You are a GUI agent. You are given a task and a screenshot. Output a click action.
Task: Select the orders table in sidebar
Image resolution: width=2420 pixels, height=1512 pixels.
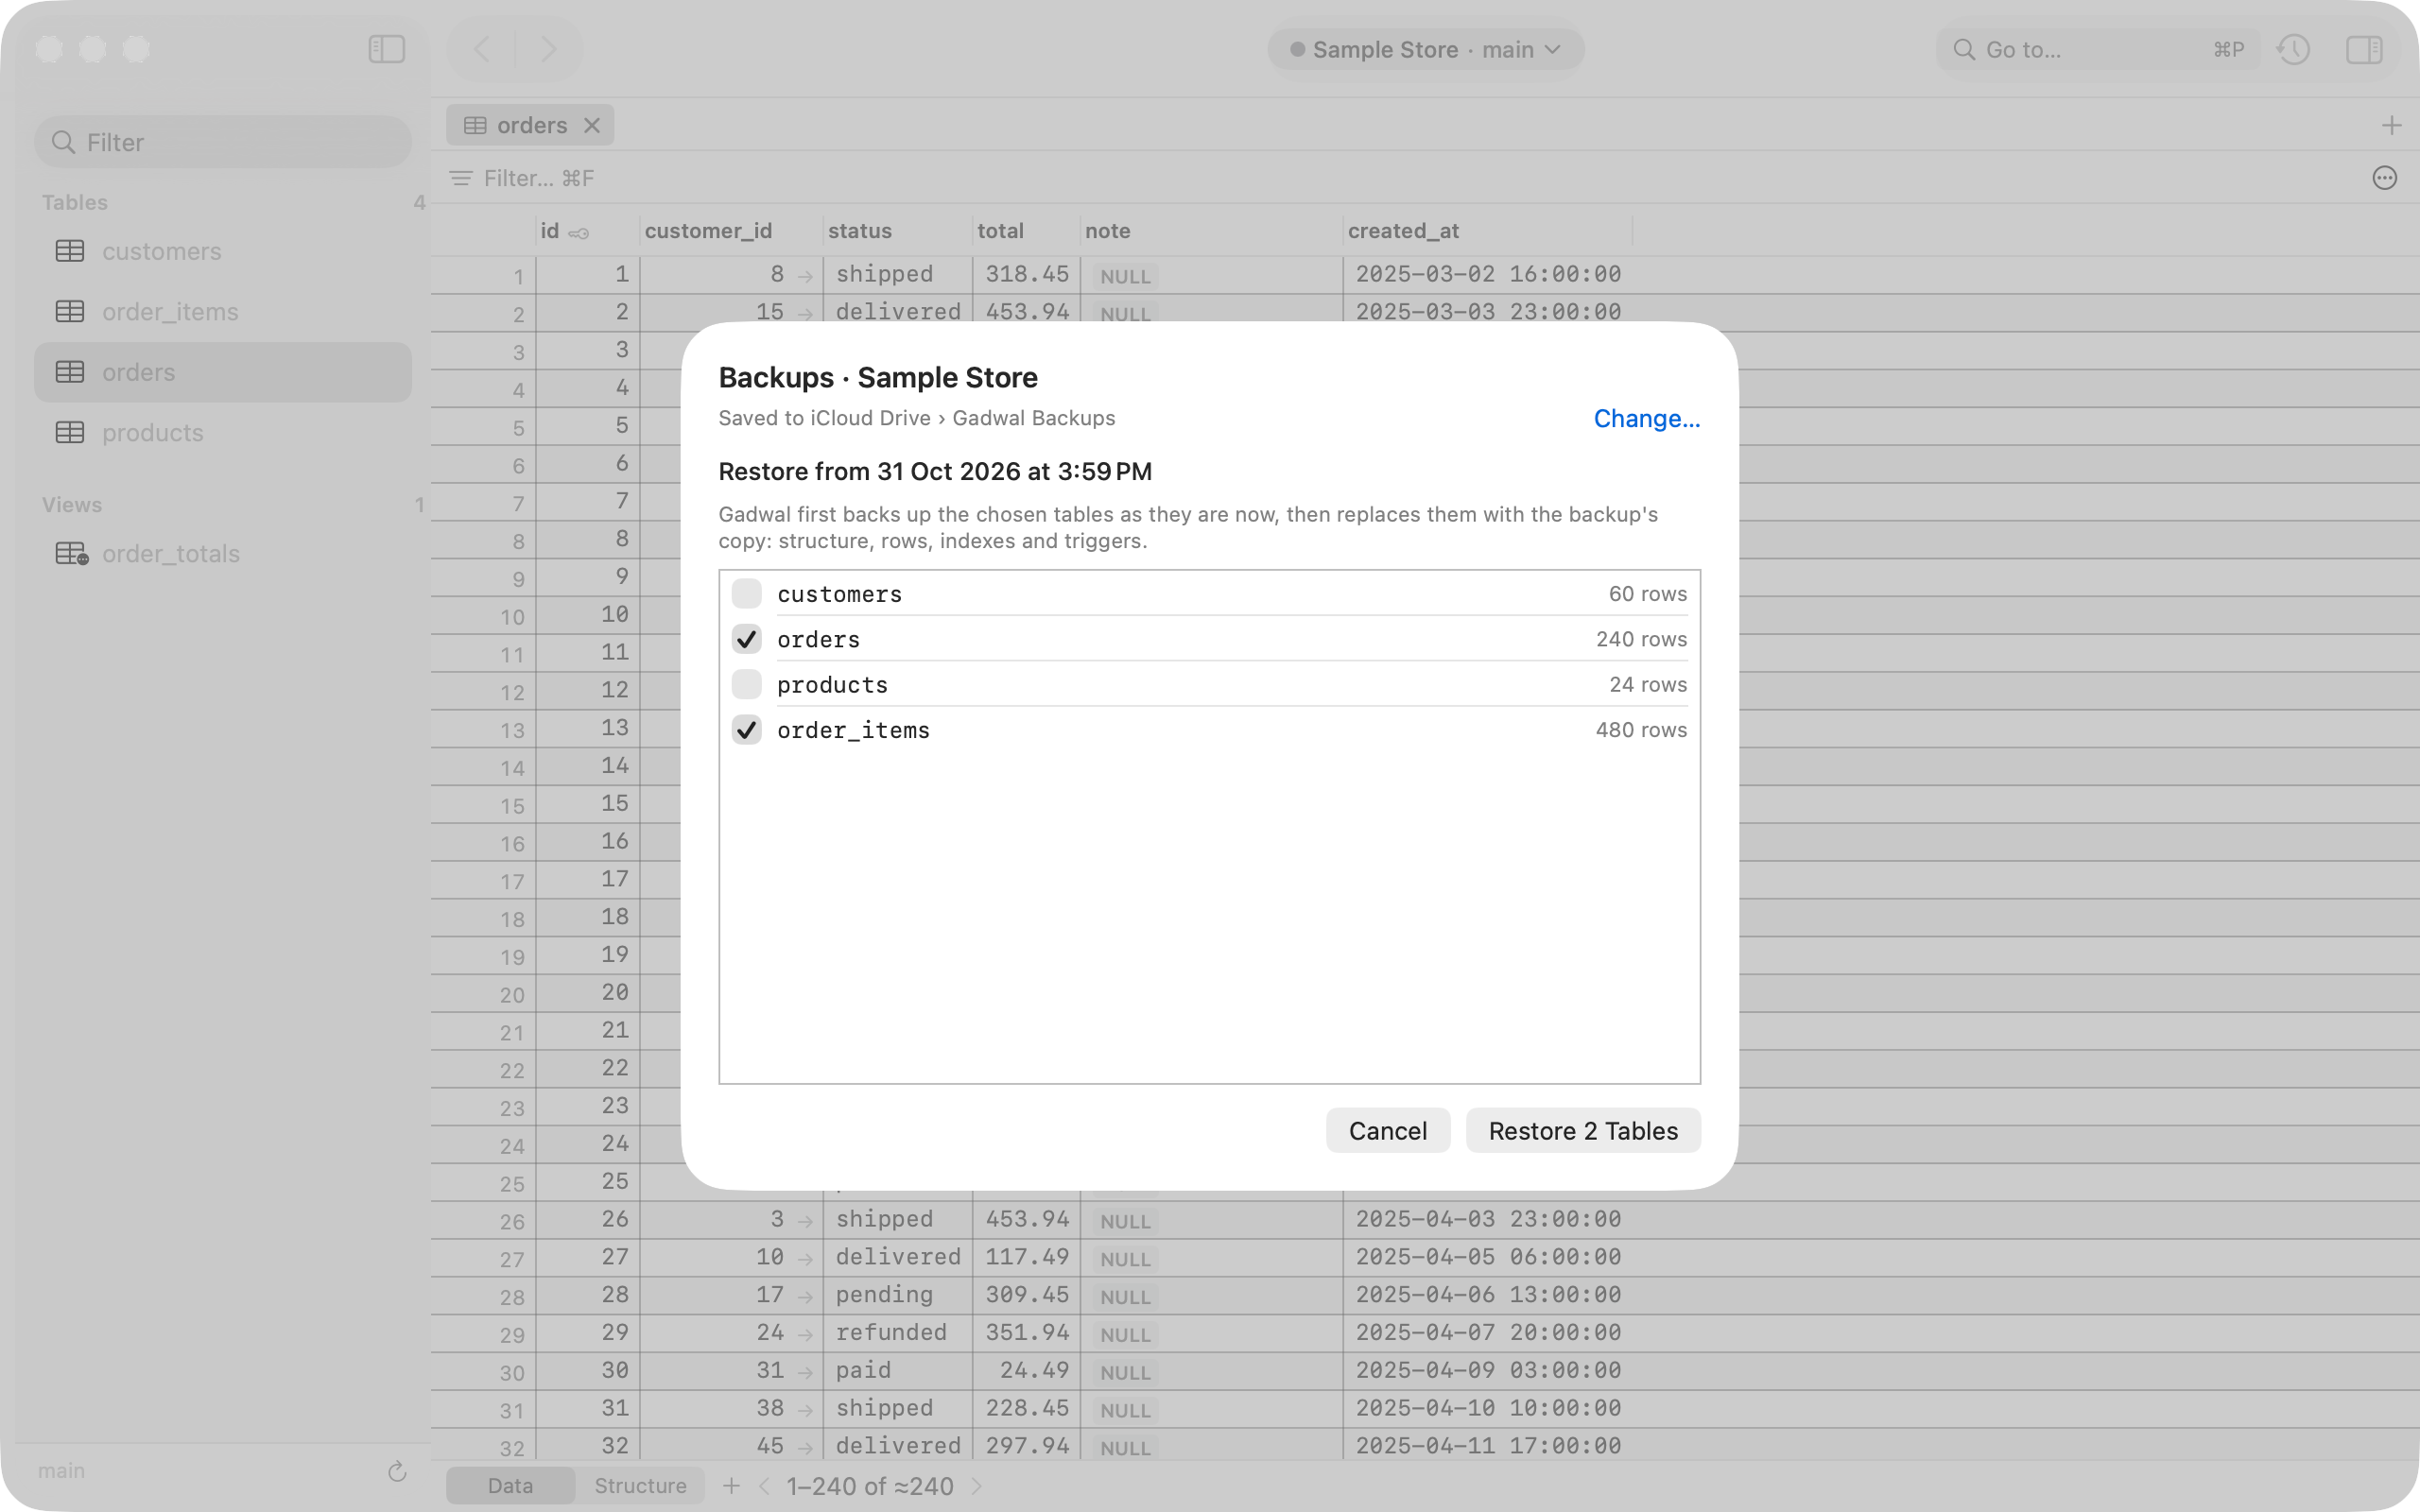pos(223,372)
